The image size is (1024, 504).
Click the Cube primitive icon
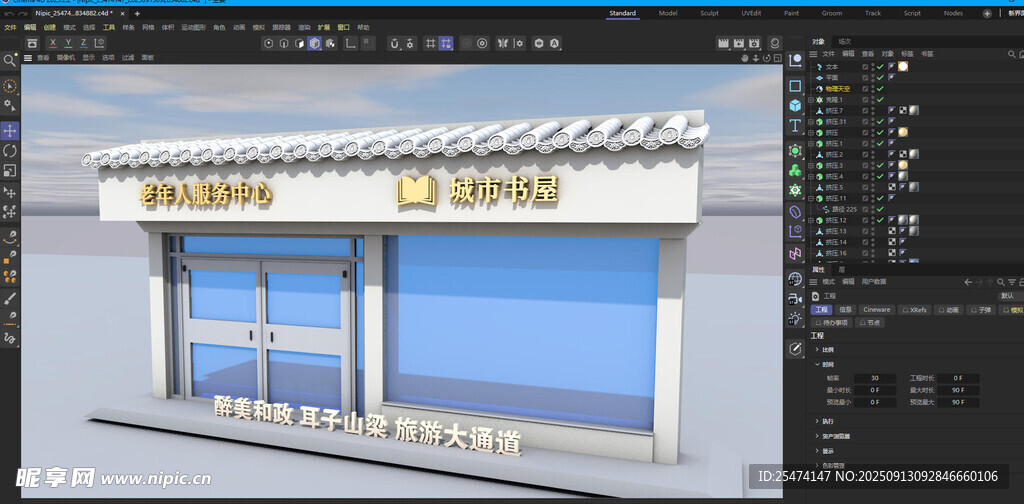[x=795, y=105]
